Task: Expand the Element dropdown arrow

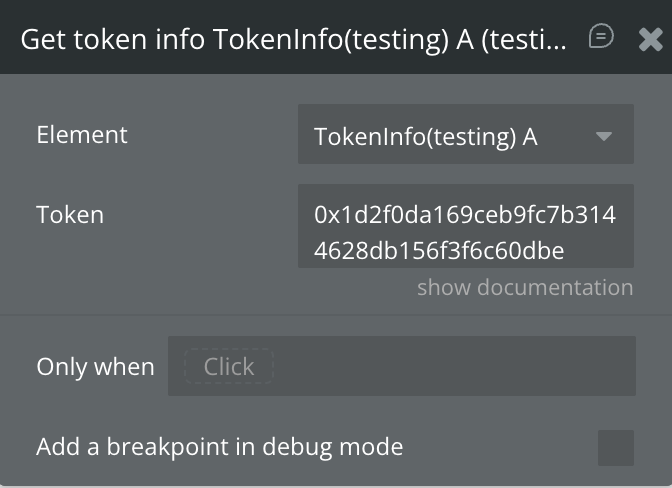Action: pyautogui.click(x=603, y=136)
